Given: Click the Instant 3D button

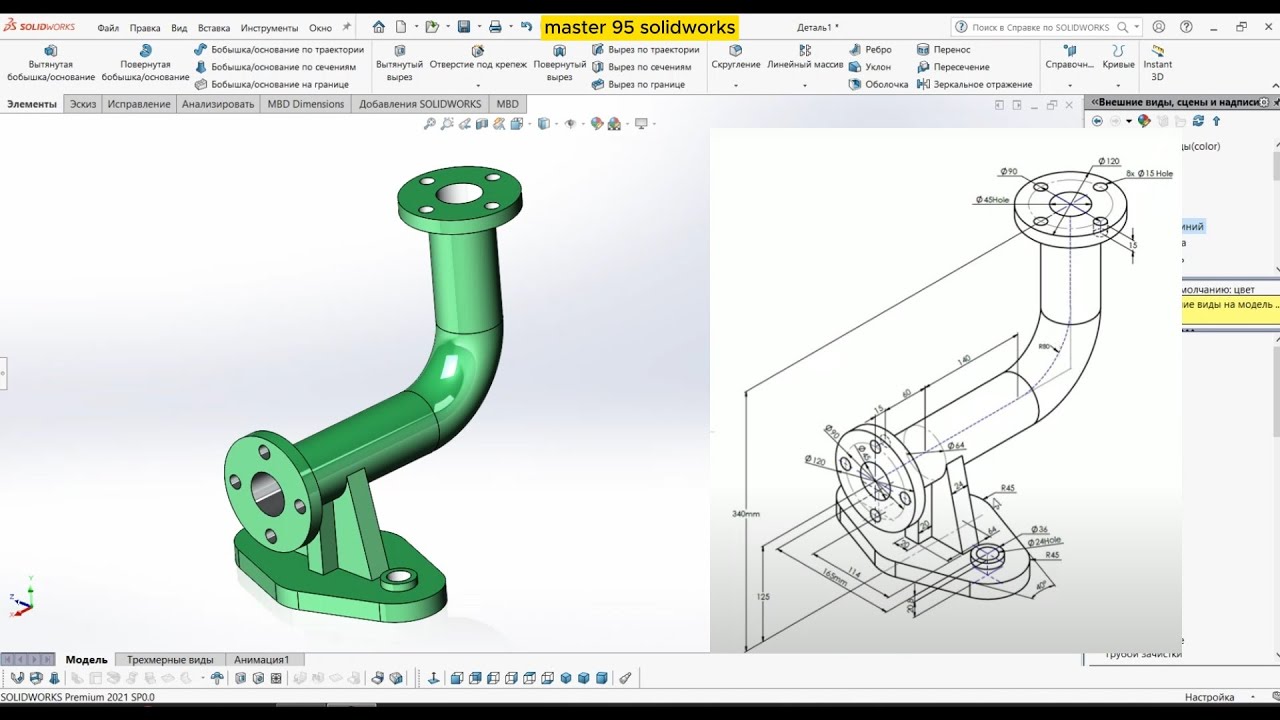Looking at the screenshot, I should click(1157, 62).
